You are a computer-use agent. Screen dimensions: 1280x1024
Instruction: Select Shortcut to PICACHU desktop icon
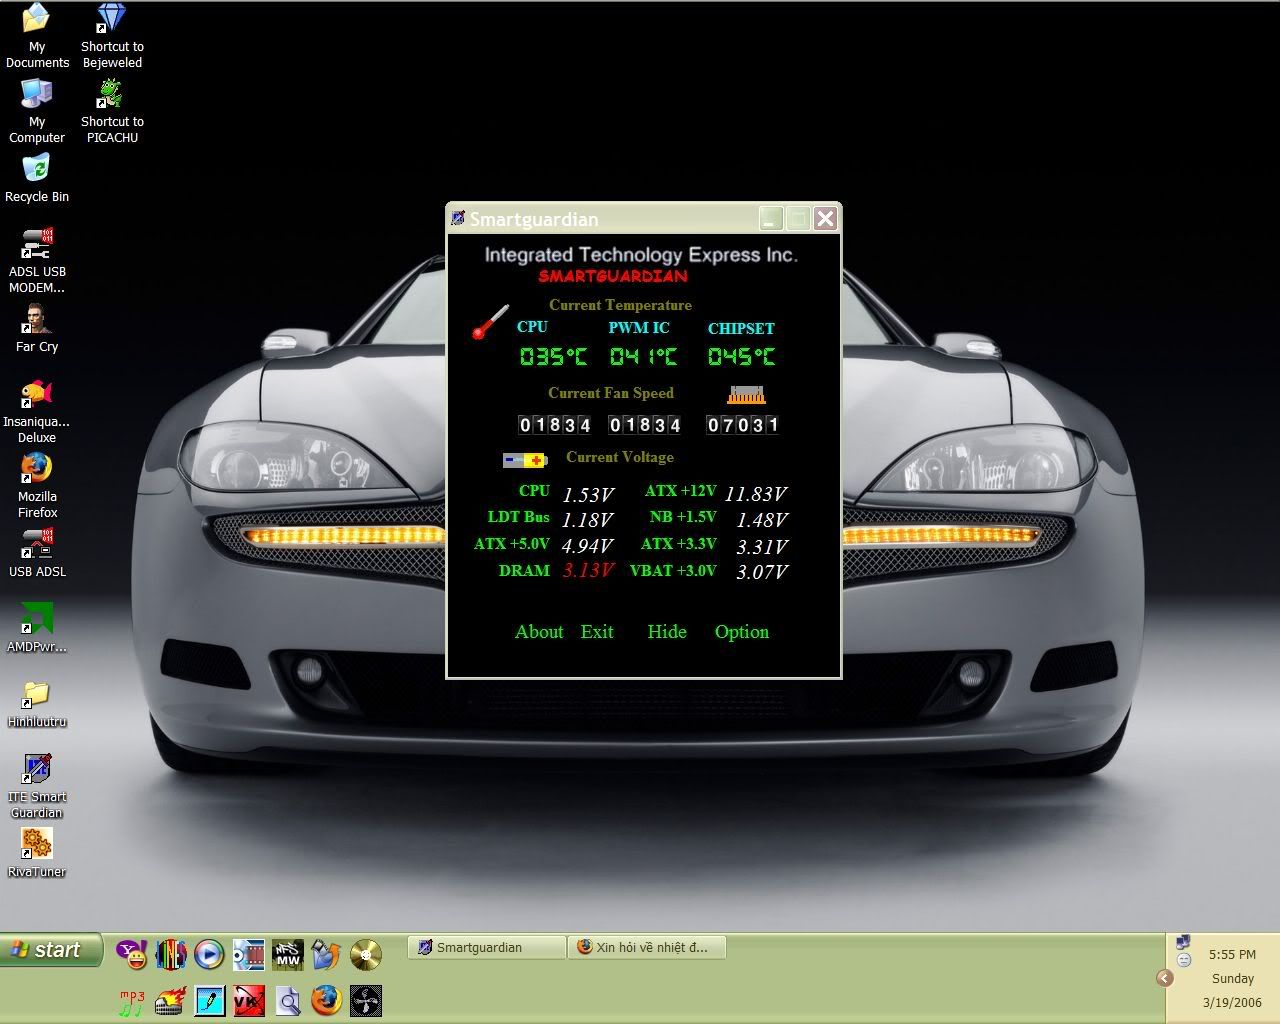click(x=112, y=110)
